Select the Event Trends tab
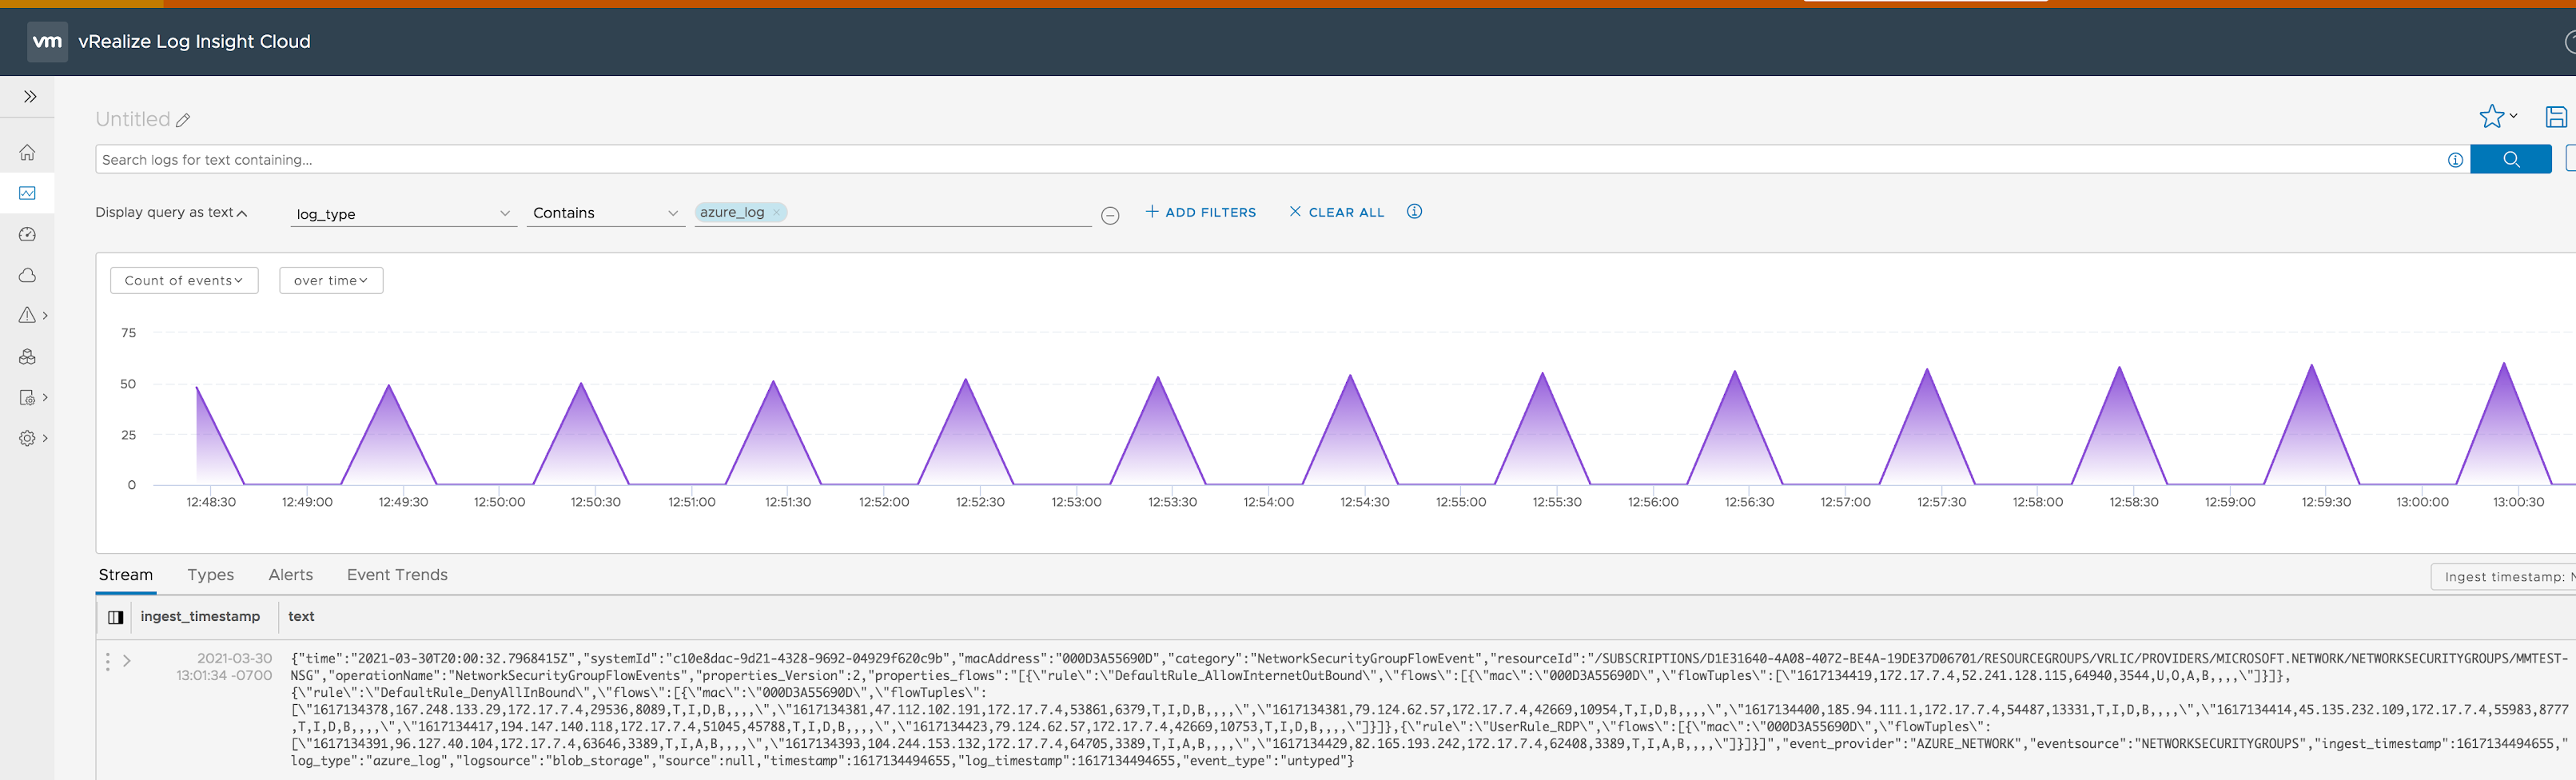This screenshot has width=2576, height=780. click(397, 575)
